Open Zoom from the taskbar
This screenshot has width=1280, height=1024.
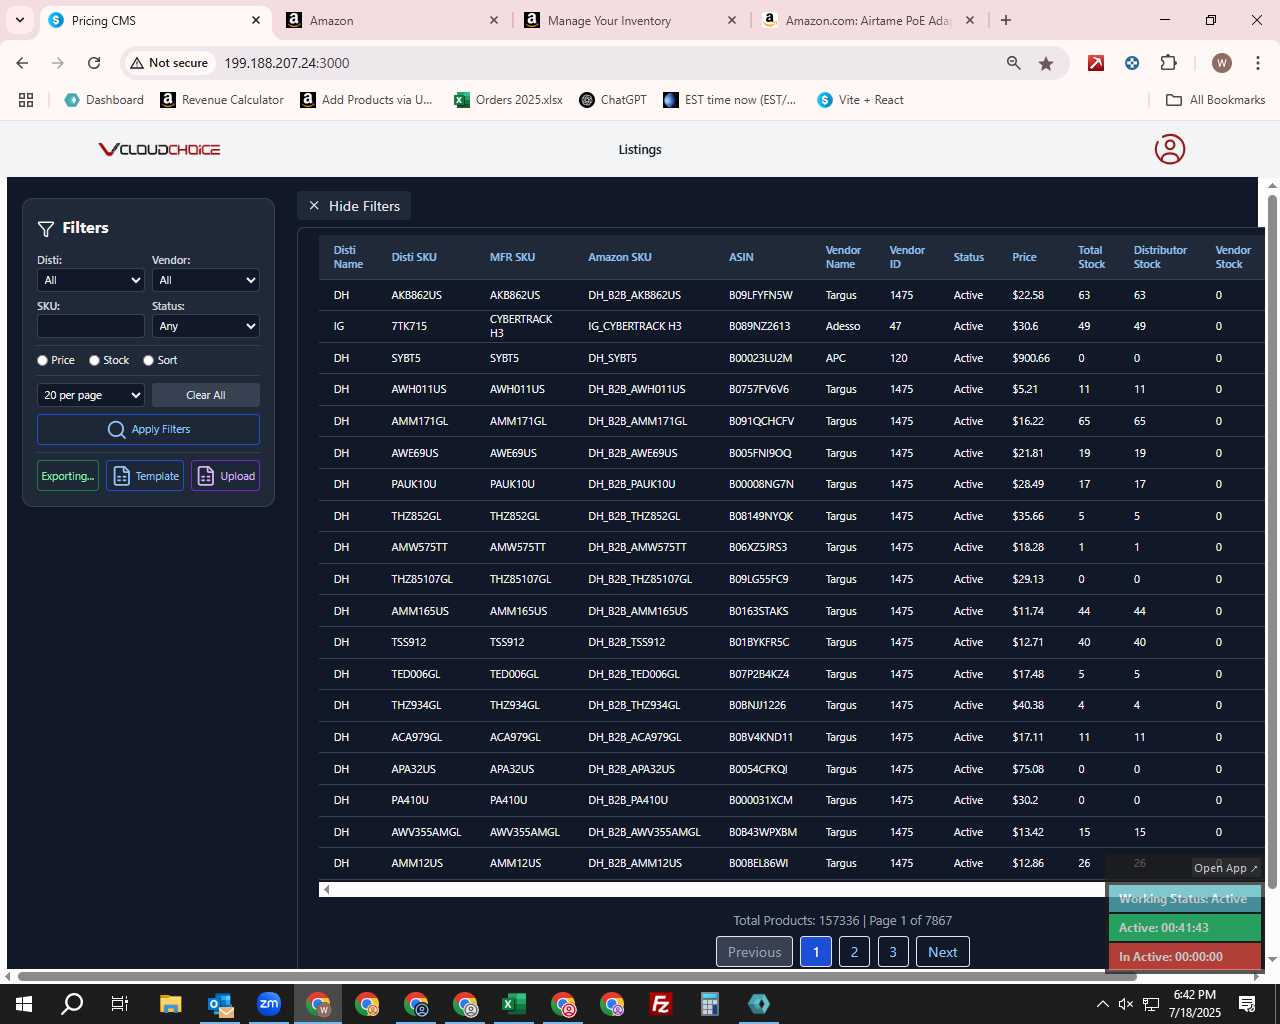click(x=269, y=1004)
